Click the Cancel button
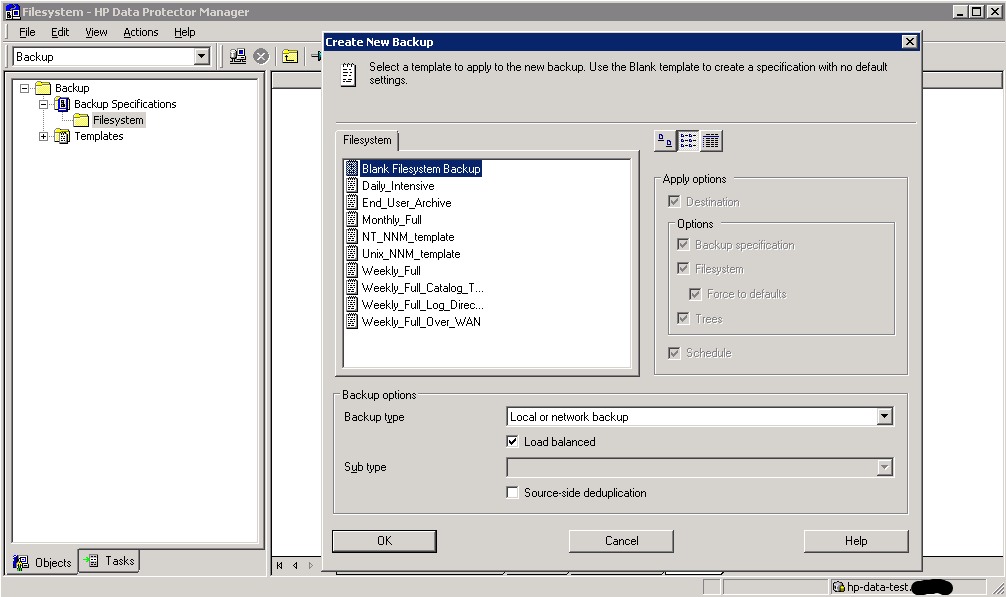The image size is (1006, 597). pyautogui.click(x=621, y=541)
